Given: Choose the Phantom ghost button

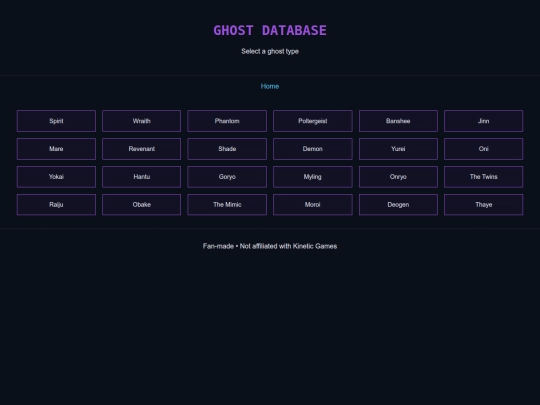Looking at the screenshot, I should pos(227,121).
